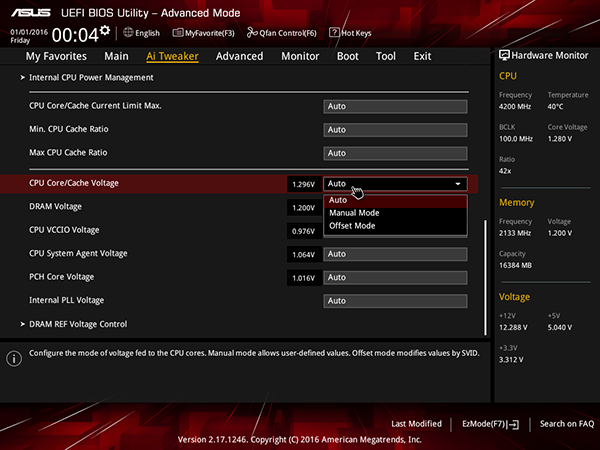Click the English language button
This screenshot has height=450, width=600.
pos(142,33)
